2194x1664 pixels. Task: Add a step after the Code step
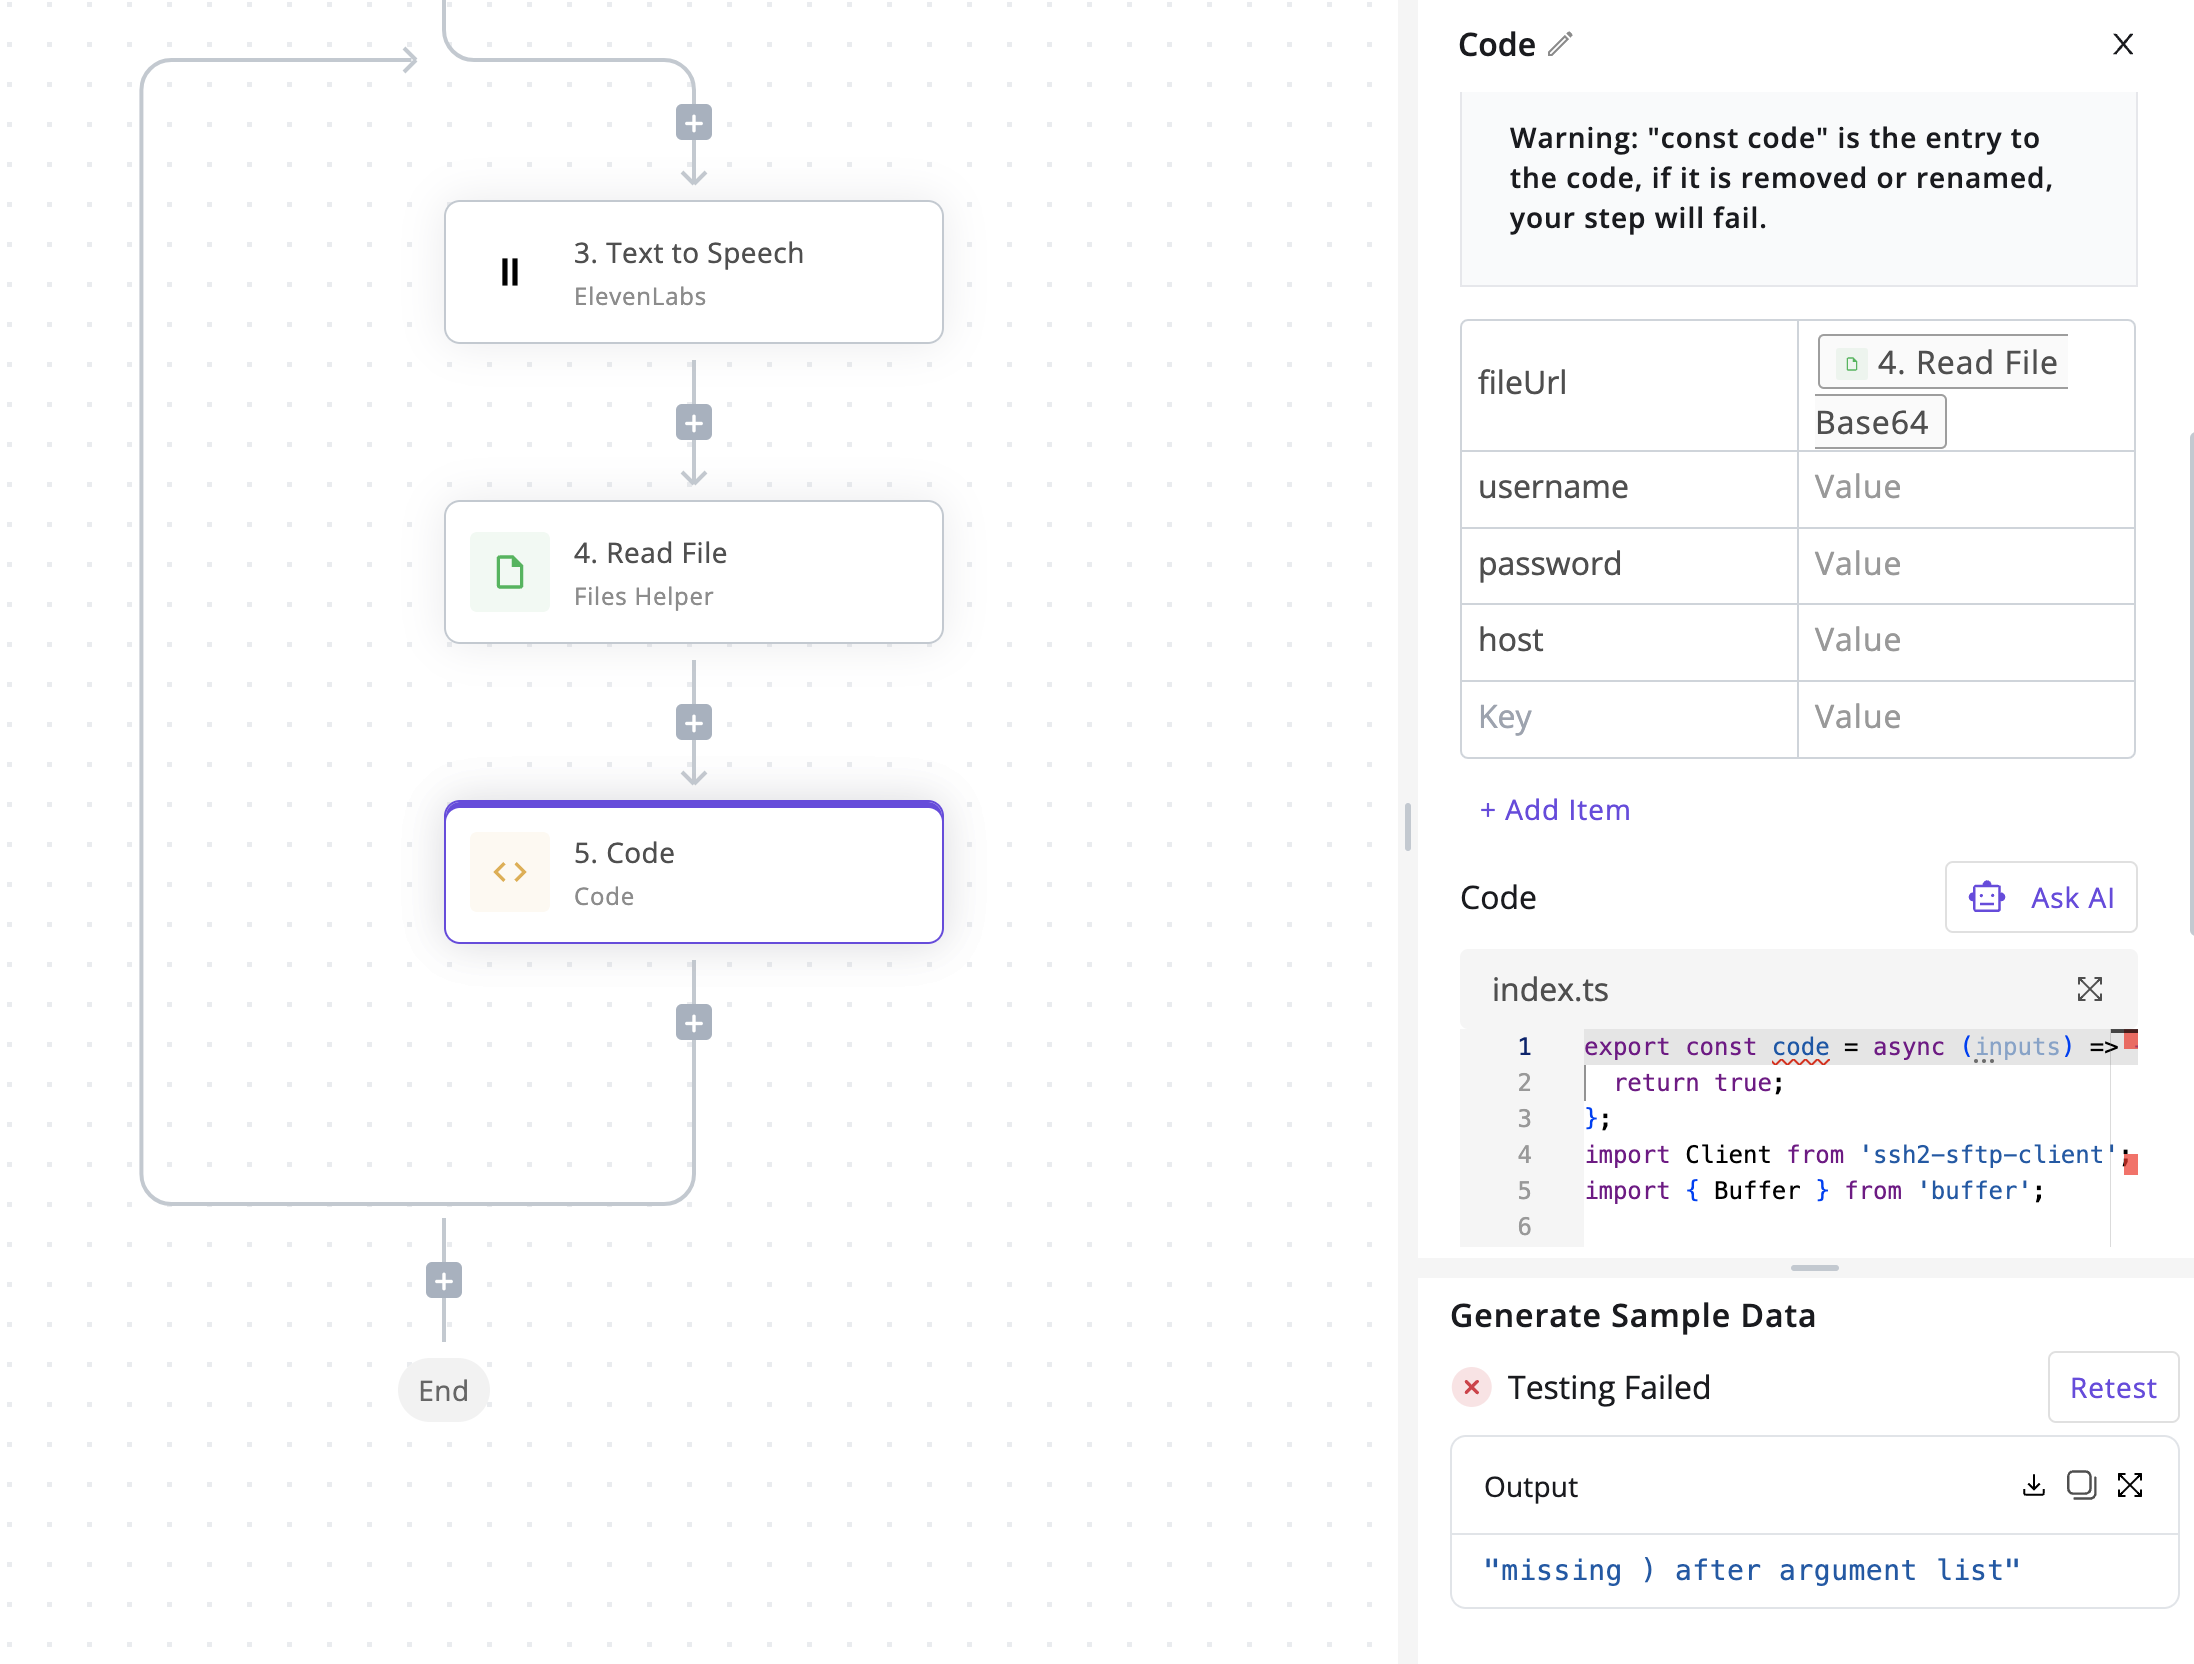693,1023
